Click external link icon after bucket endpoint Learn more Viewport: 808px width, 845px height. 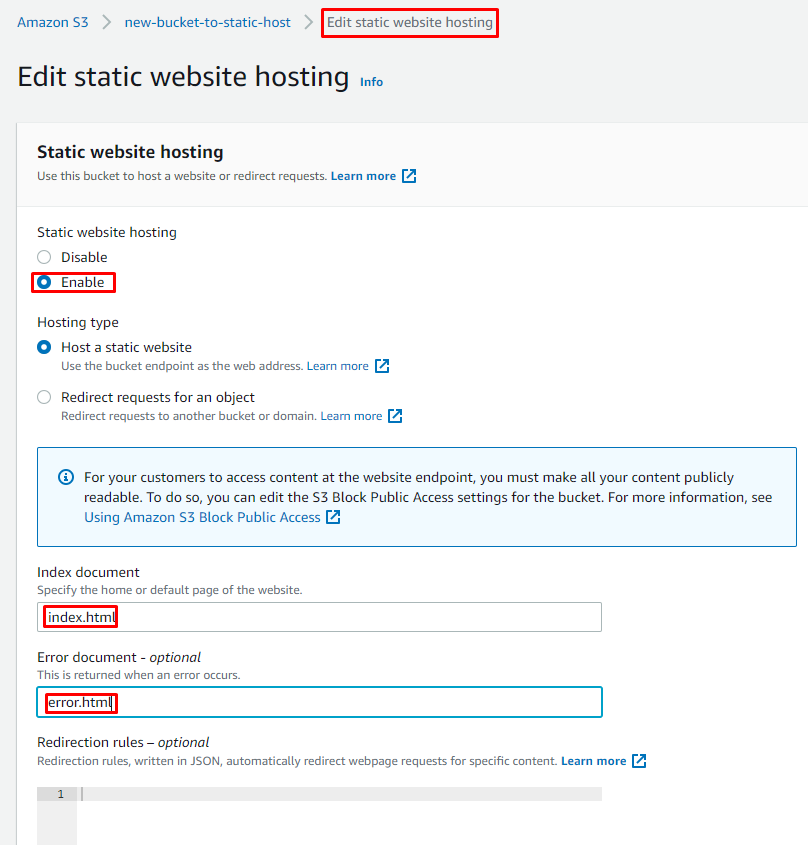(x=382, y=366)
